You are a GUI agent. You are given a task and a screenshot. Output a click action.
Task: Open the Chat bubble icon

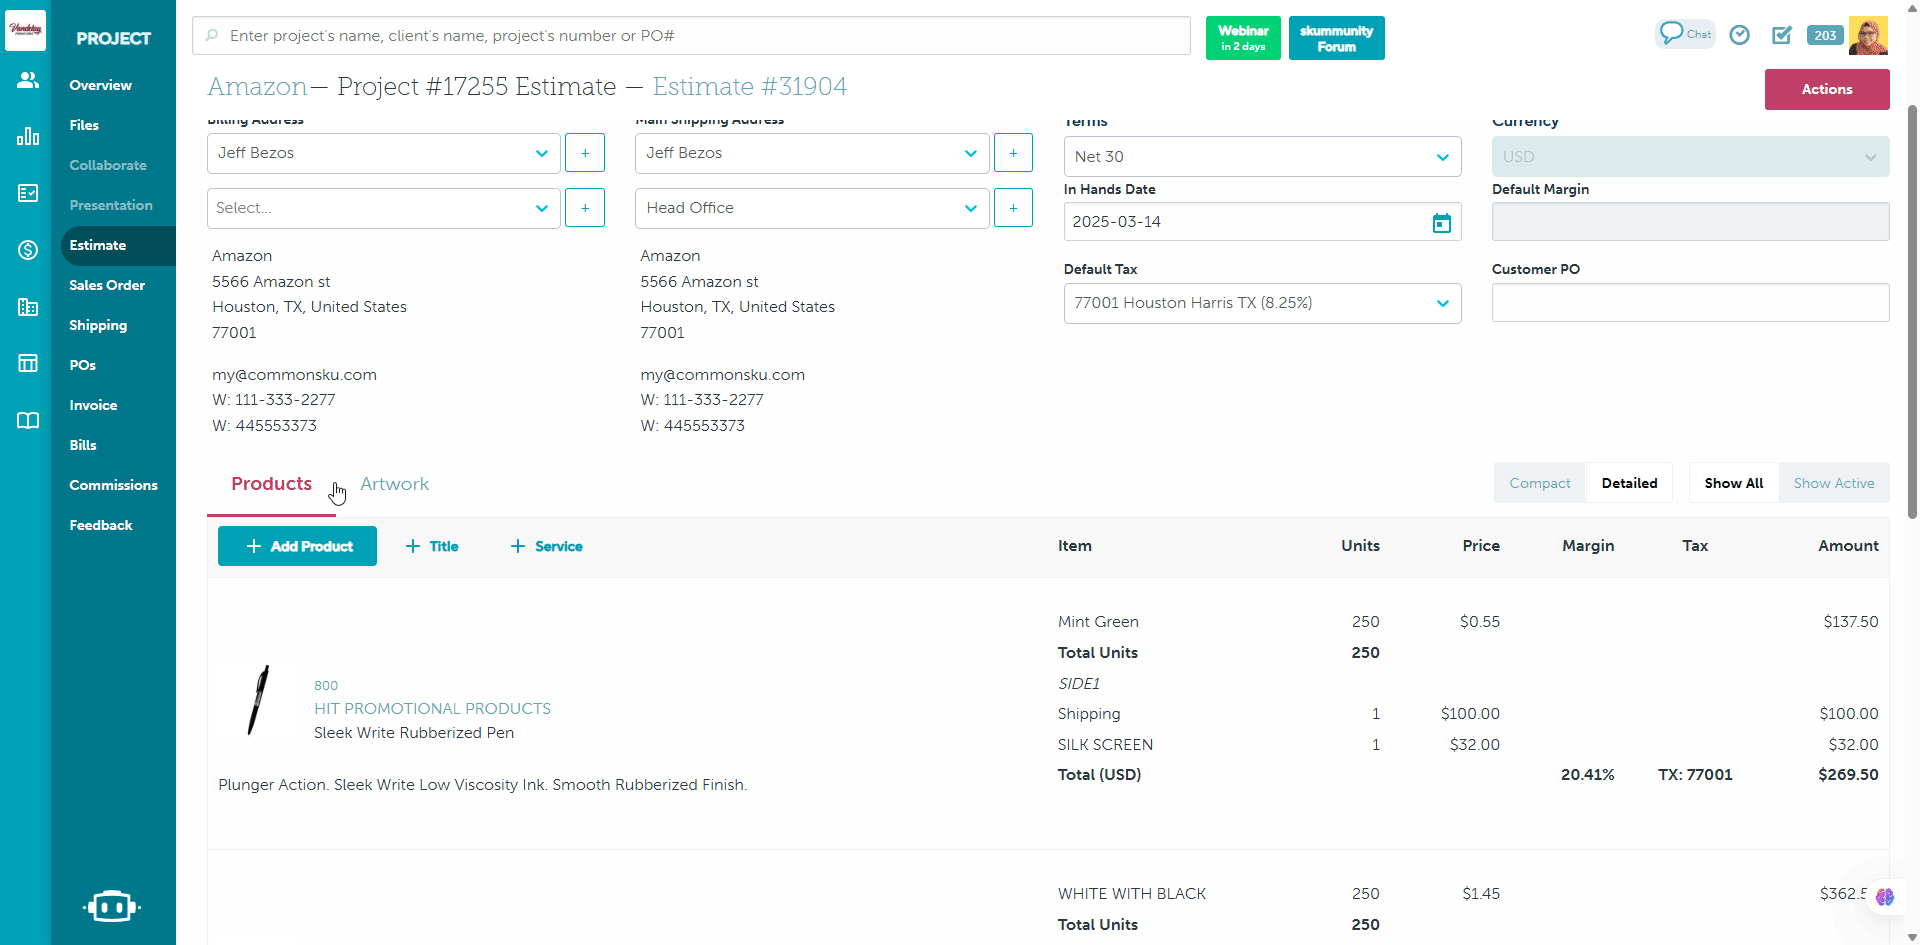click(1684, 34)
